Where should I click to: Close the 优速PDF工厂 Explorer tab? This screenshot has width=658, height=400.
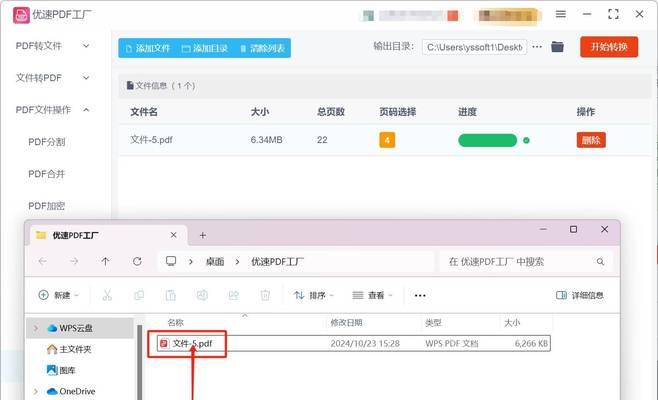pos(173,235)
